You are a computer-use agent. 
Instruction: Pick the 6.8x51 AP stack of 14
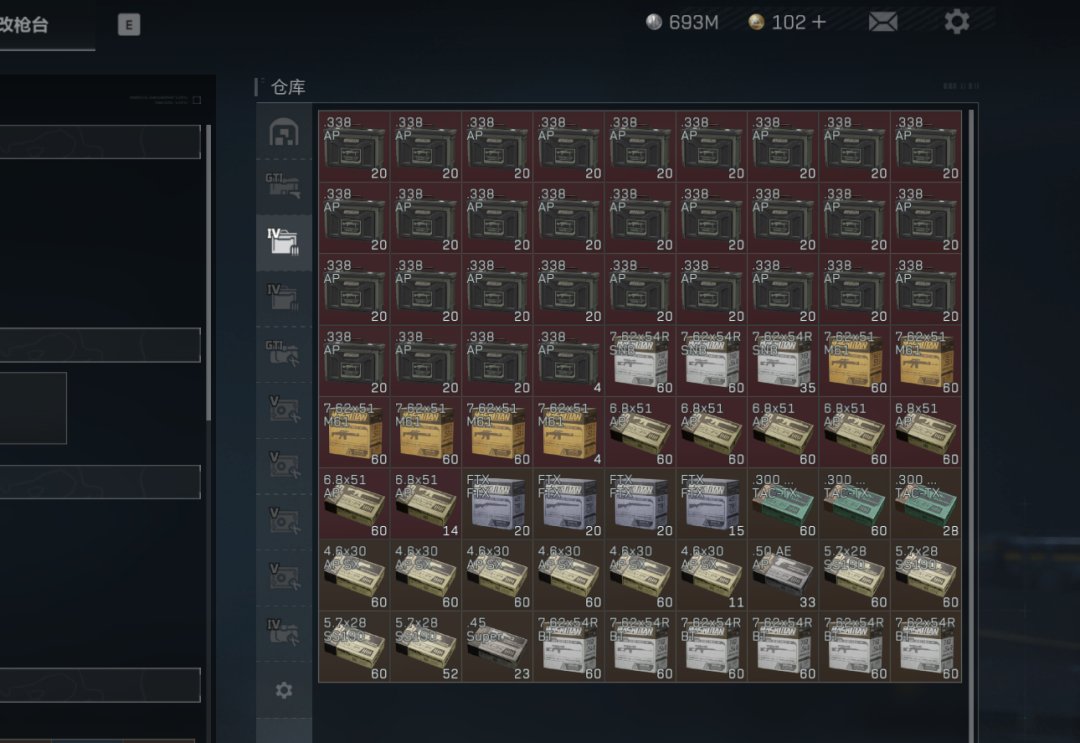pyautogui.click(x=426, y=503)
